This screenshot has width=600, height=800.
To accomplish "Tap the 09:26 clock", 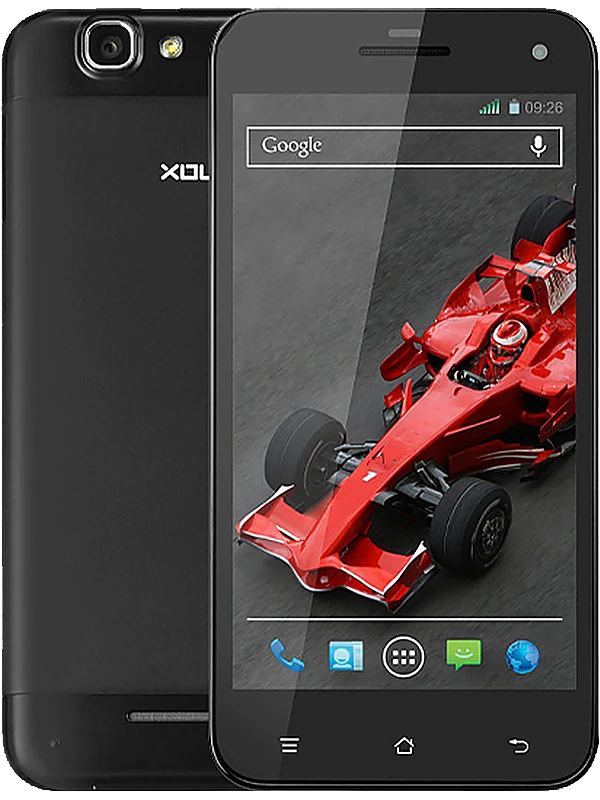I will (x=544, y=107).
